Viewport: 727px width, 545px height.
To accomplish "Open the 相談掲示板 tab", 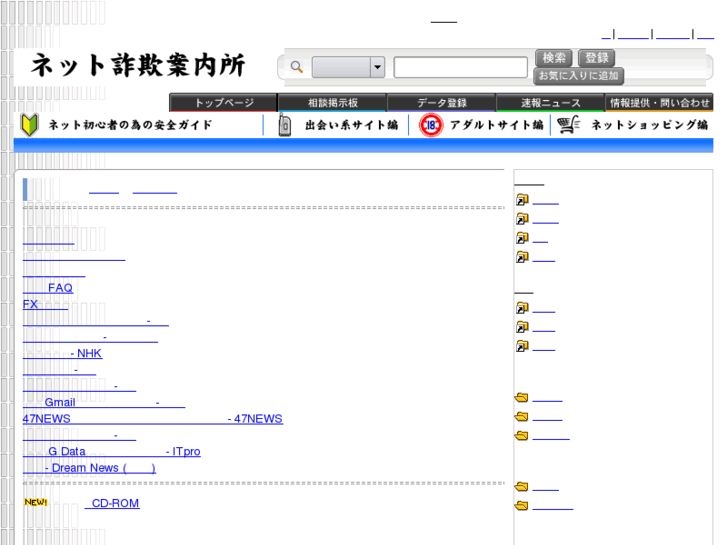I will (332, 103).
